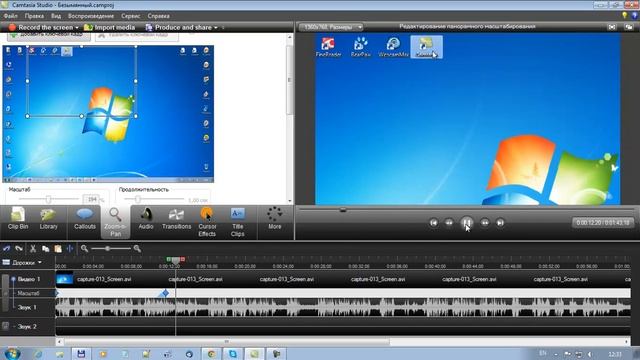Click the fast forward playback button

point(484,223)
